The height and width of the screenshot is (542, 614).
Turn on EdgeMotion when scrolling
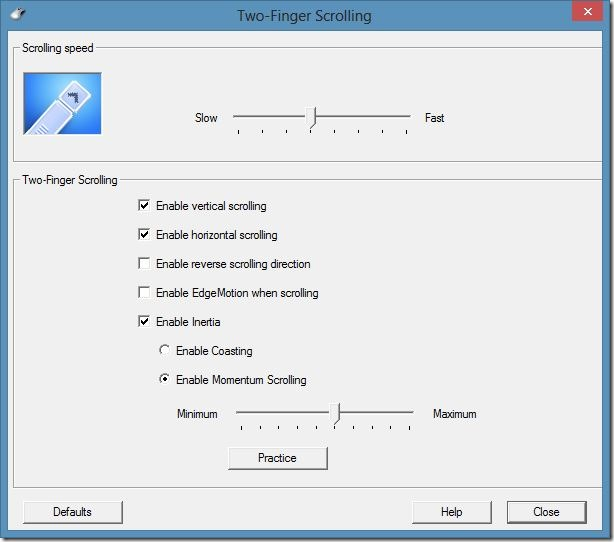tap(145, 293)
